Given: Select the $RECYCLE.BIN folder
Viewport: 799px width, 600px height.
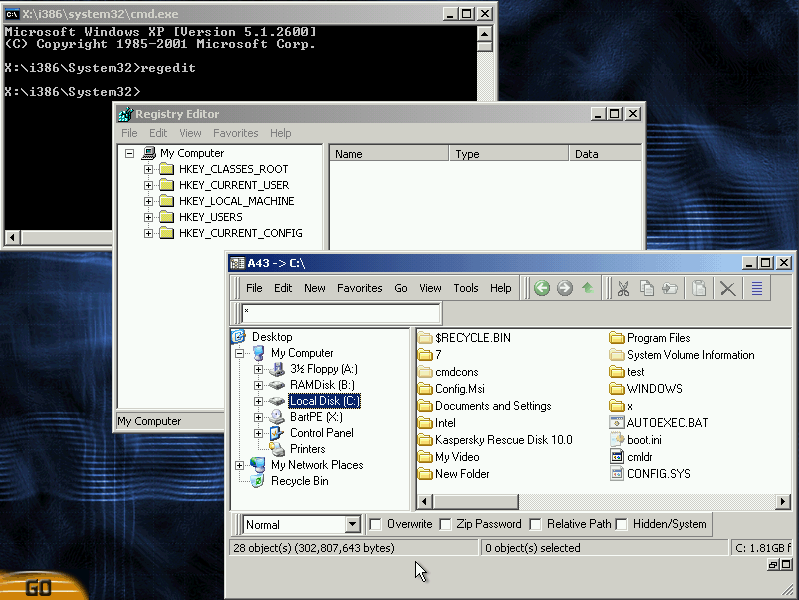Looking at the screenshot, I should click(472, 338).
